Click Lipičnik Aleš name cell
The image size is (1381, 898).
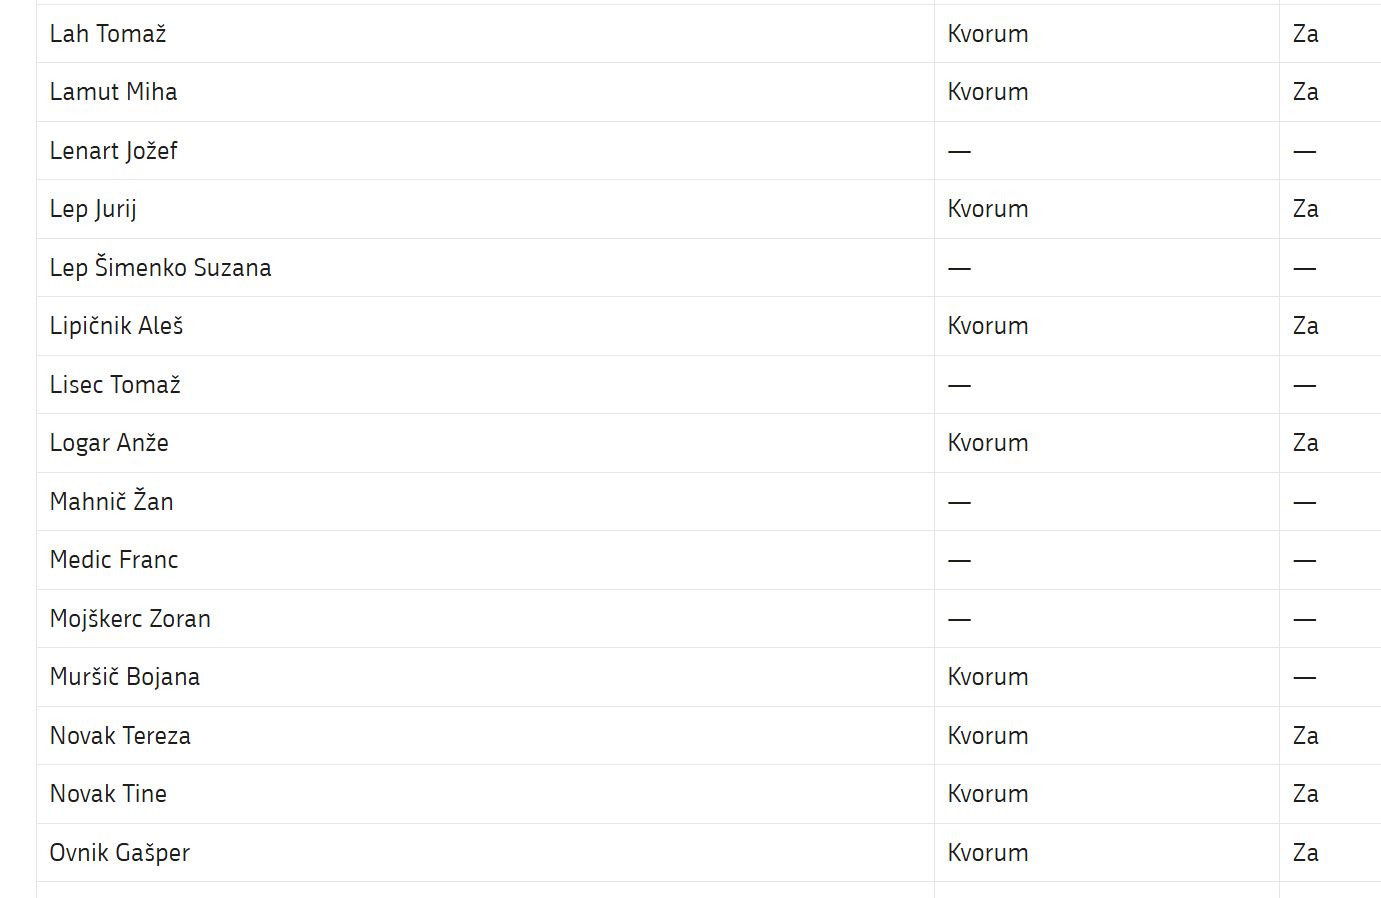tap(116, 326)
